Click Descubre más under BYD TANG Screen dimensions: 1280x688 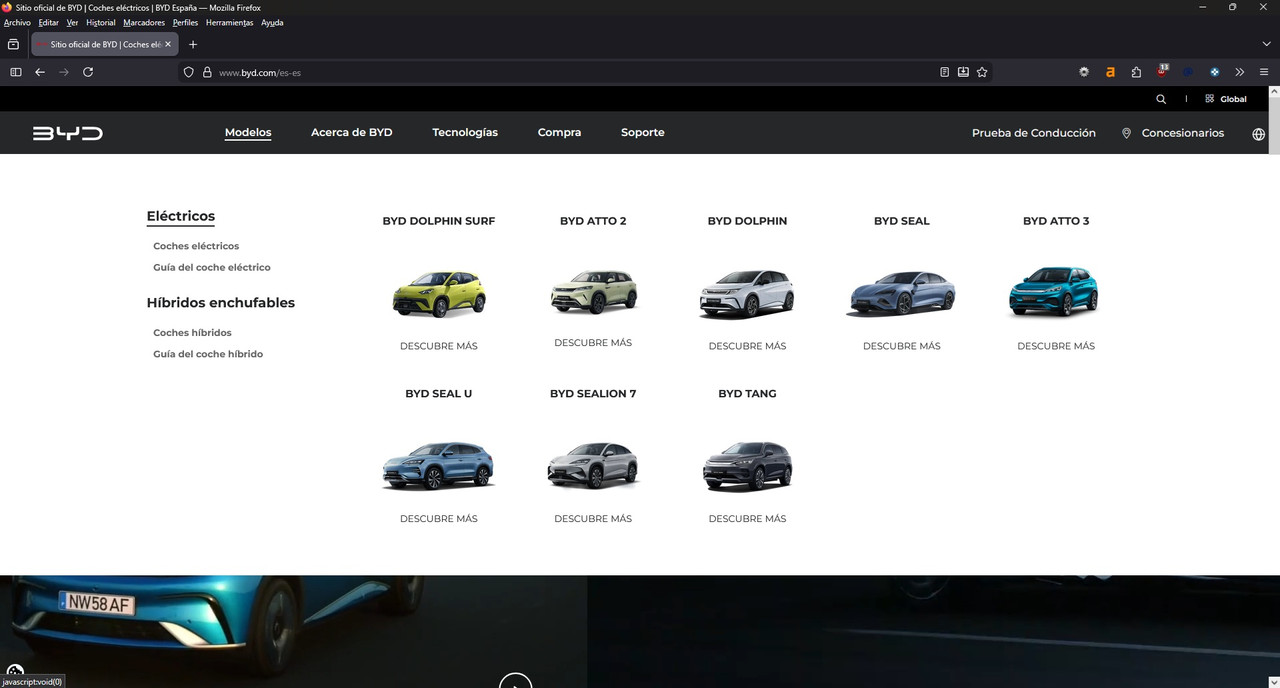[748, 519]
